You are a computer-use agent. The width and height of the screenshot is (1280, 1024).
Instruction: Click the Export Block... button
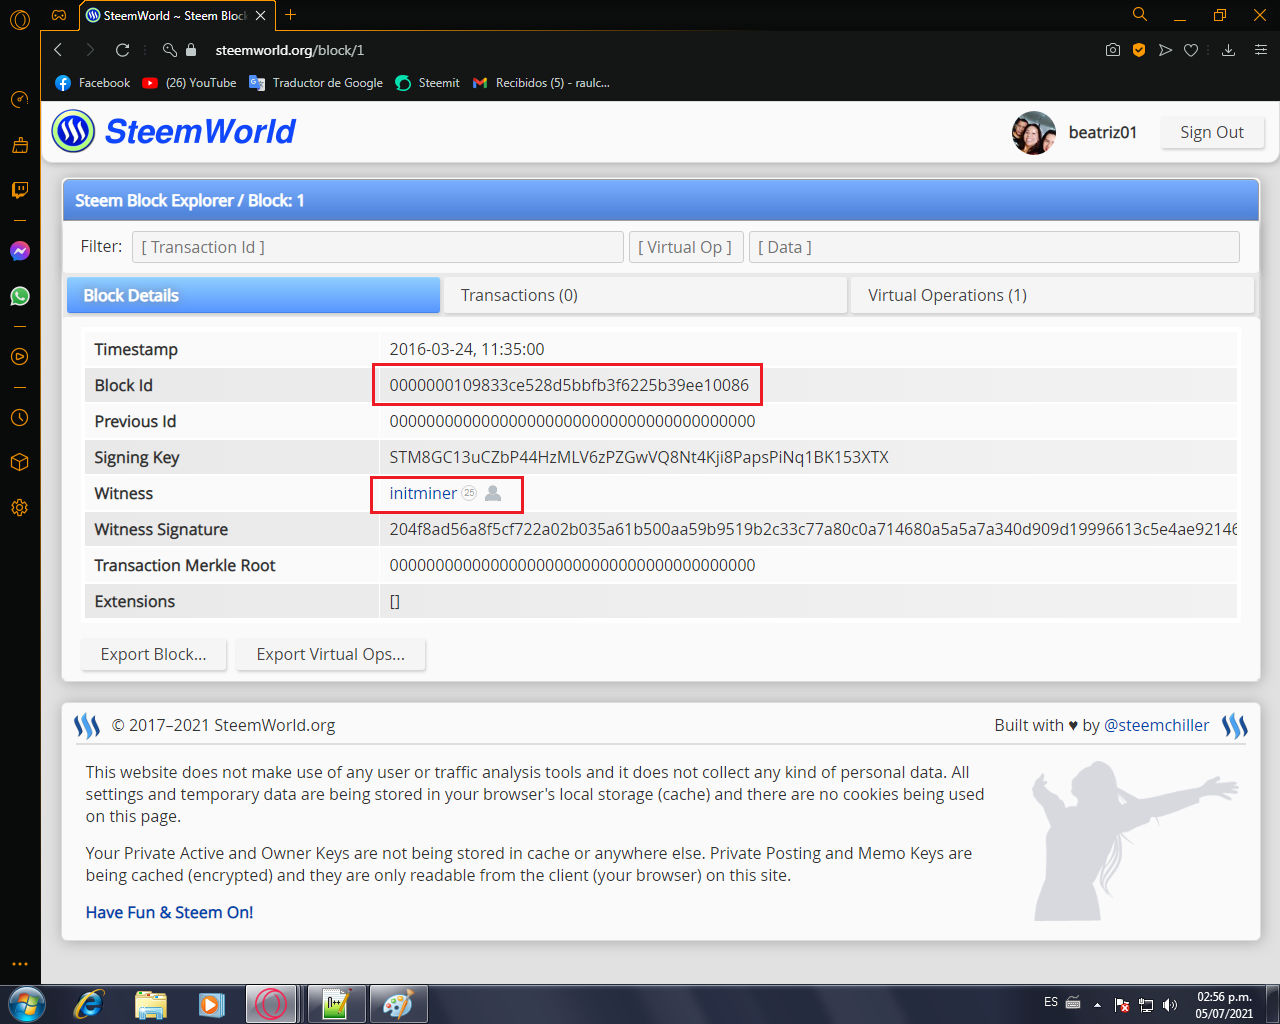(154, 654)
